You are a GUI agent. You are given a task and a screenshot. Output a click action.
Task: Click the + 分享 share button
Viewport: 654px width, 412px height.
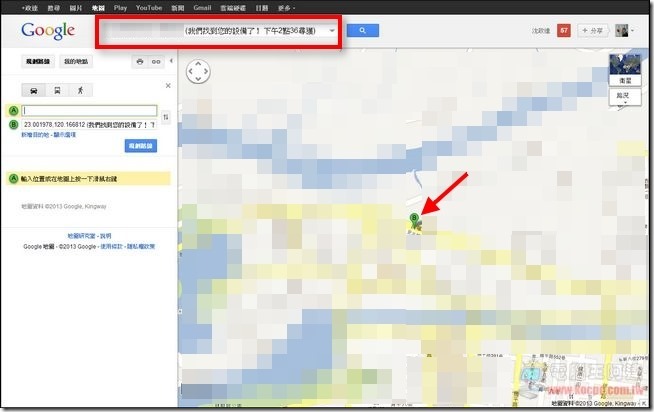point(592,30)
